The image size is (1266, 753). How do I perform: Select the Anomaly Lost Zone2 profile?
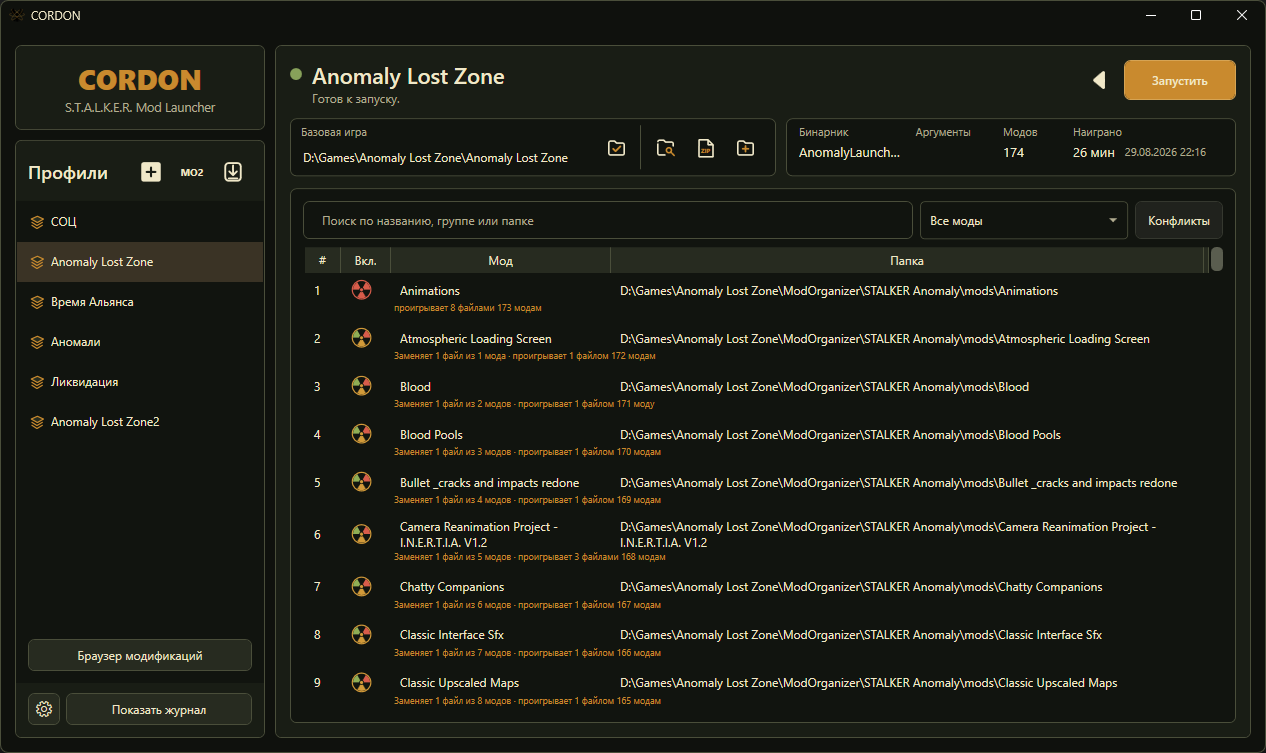coord(140,422)
